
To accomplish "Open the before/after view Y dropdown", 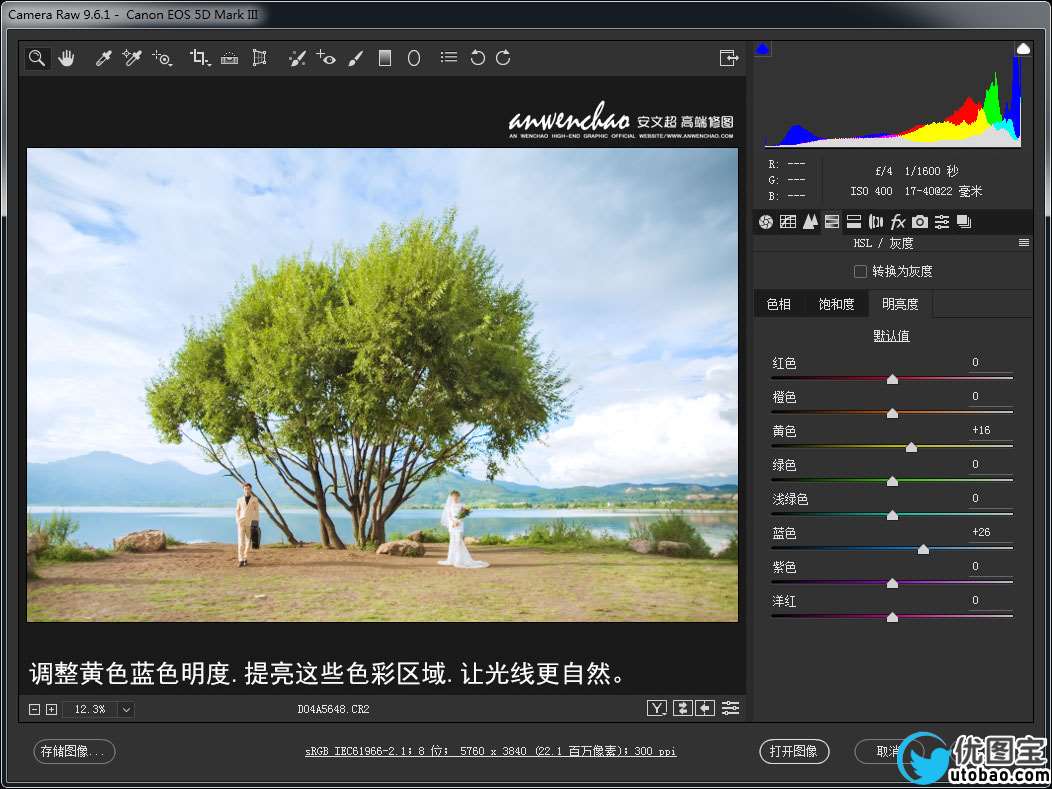I will (656, 708).
